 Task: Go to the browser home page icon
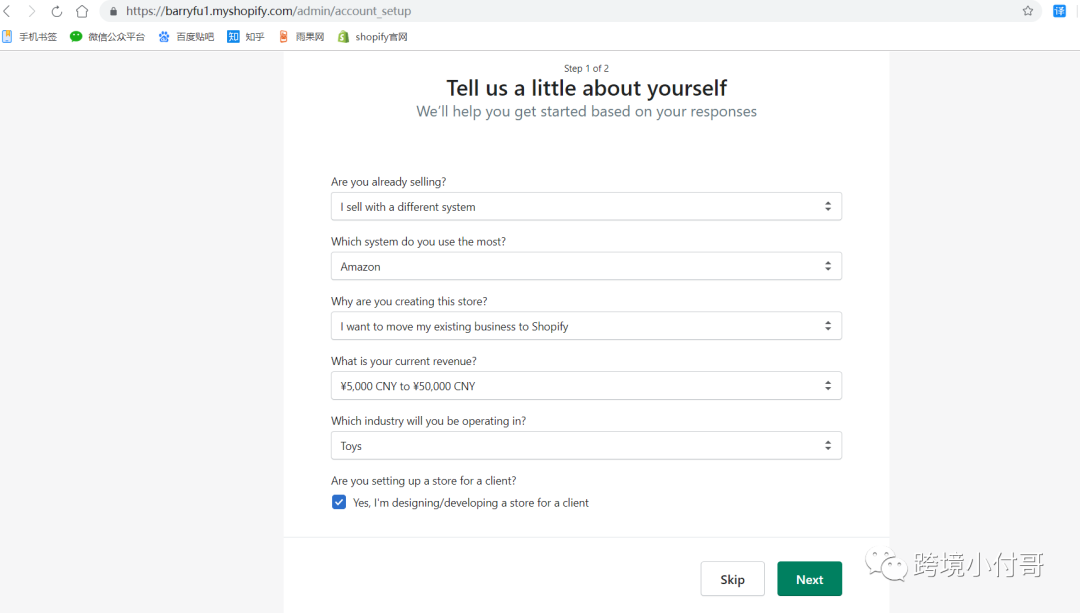pos(82,11)
